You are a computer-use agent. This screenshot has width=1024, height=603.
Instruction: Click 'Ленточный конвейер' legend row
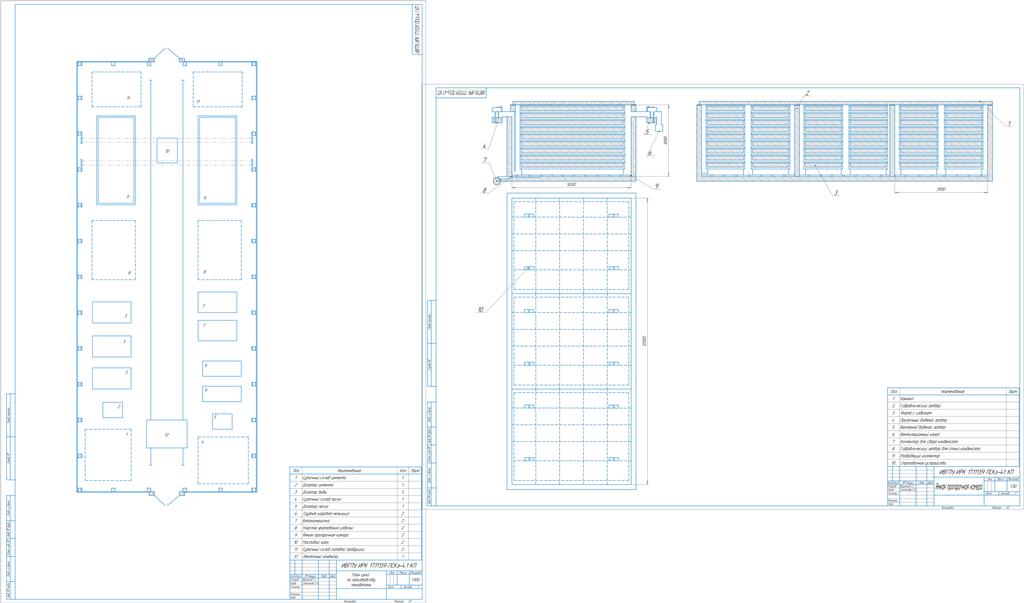(355, 557)
